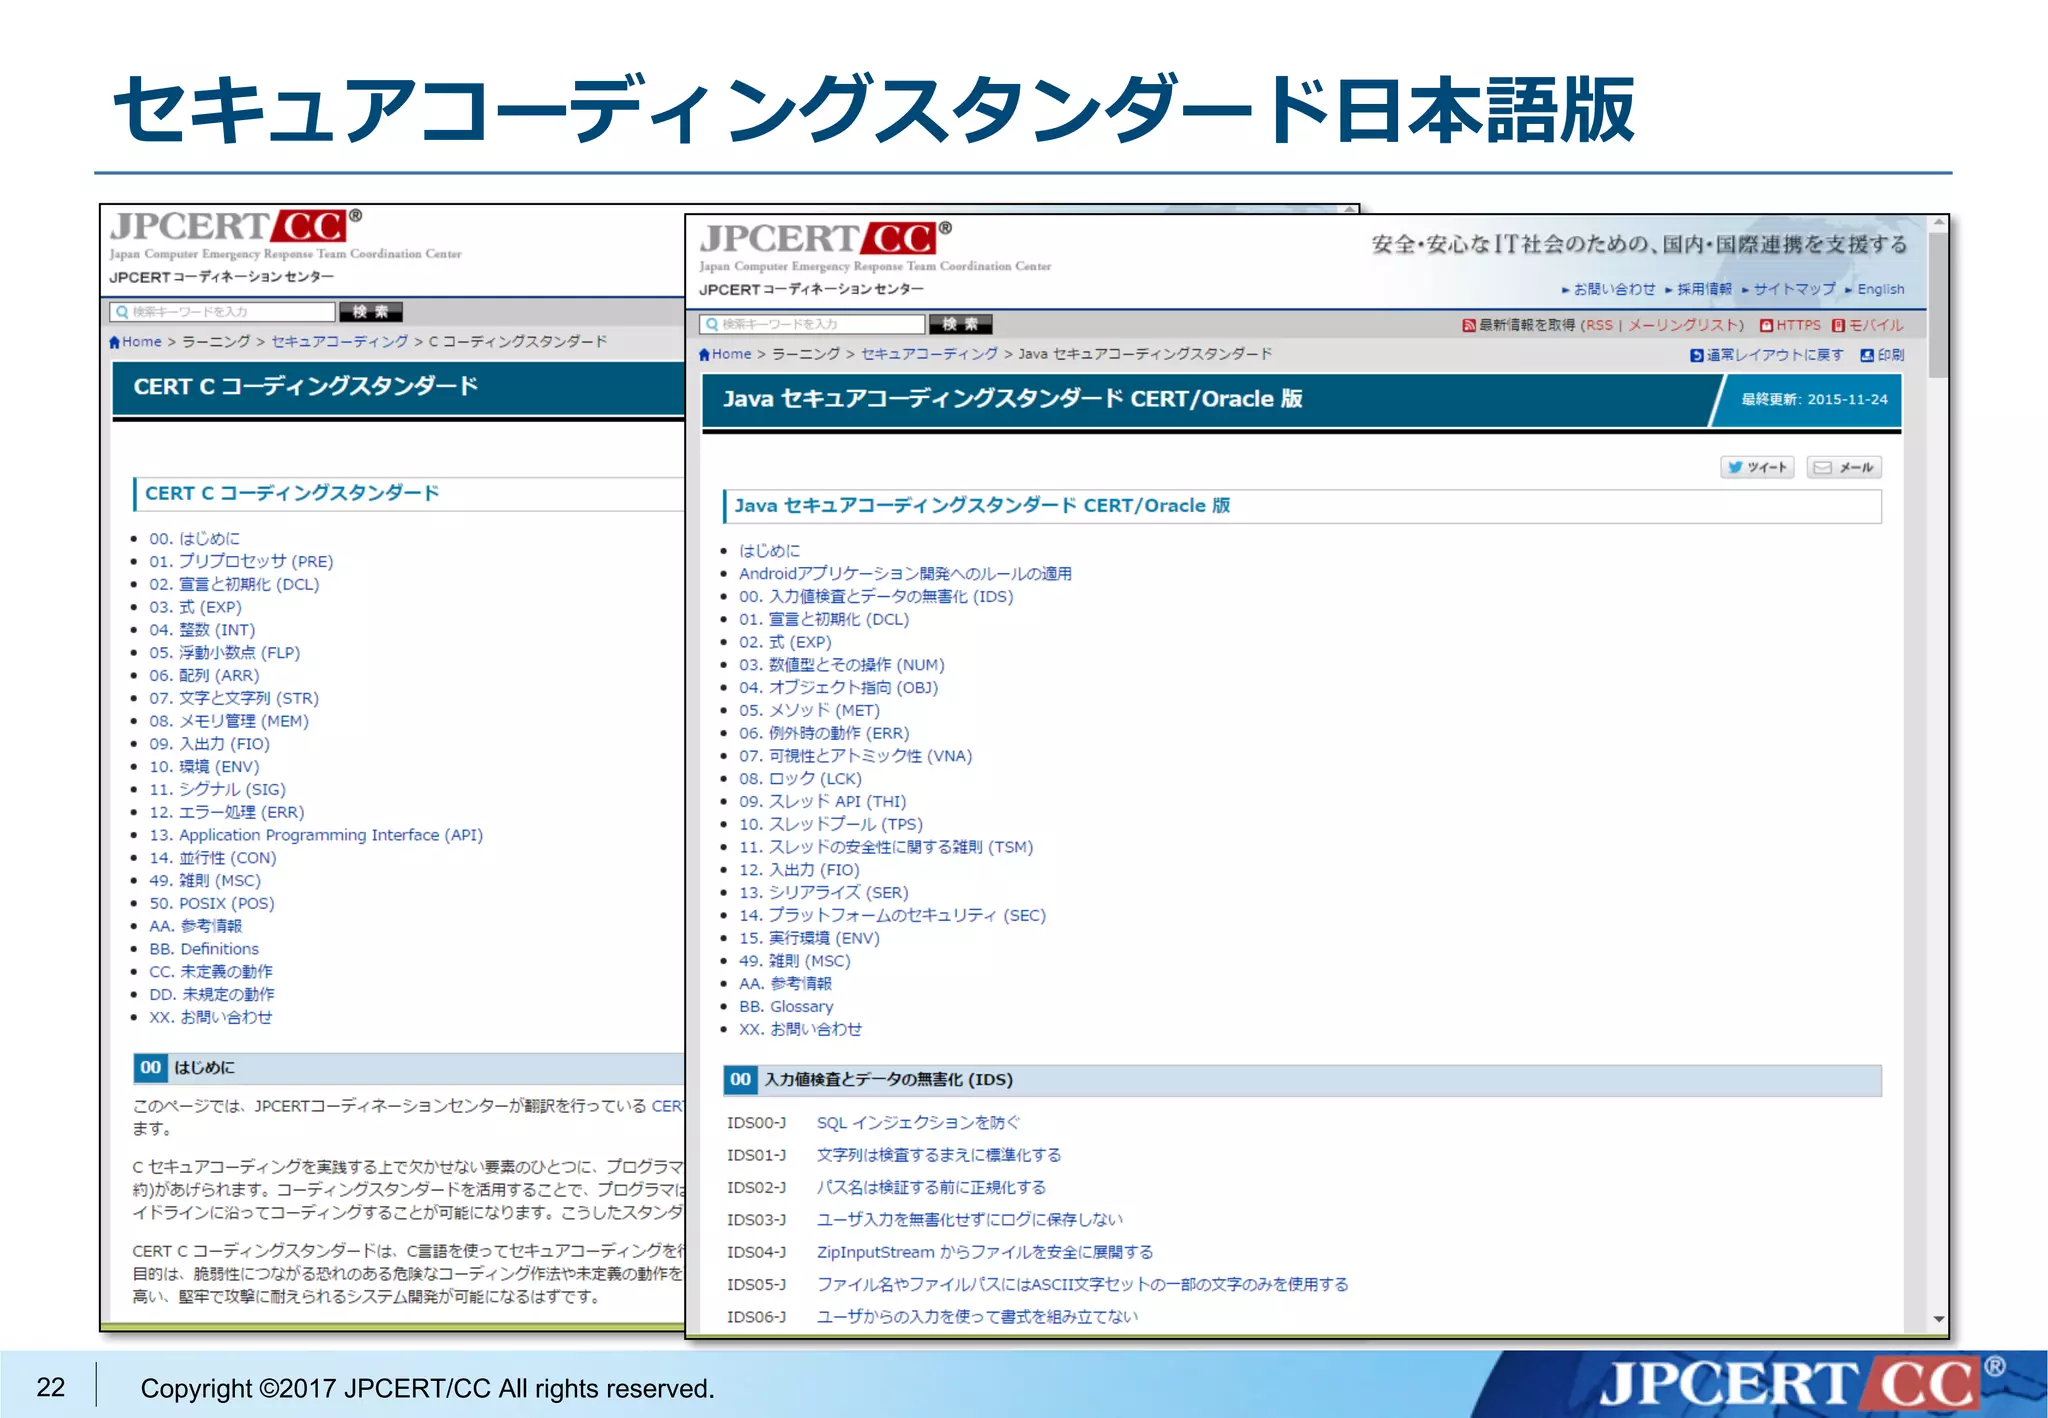Click the HTTPS icon link
Image resolution: width=2048 pixels, height=1418 pixels.
[1766, 325]
